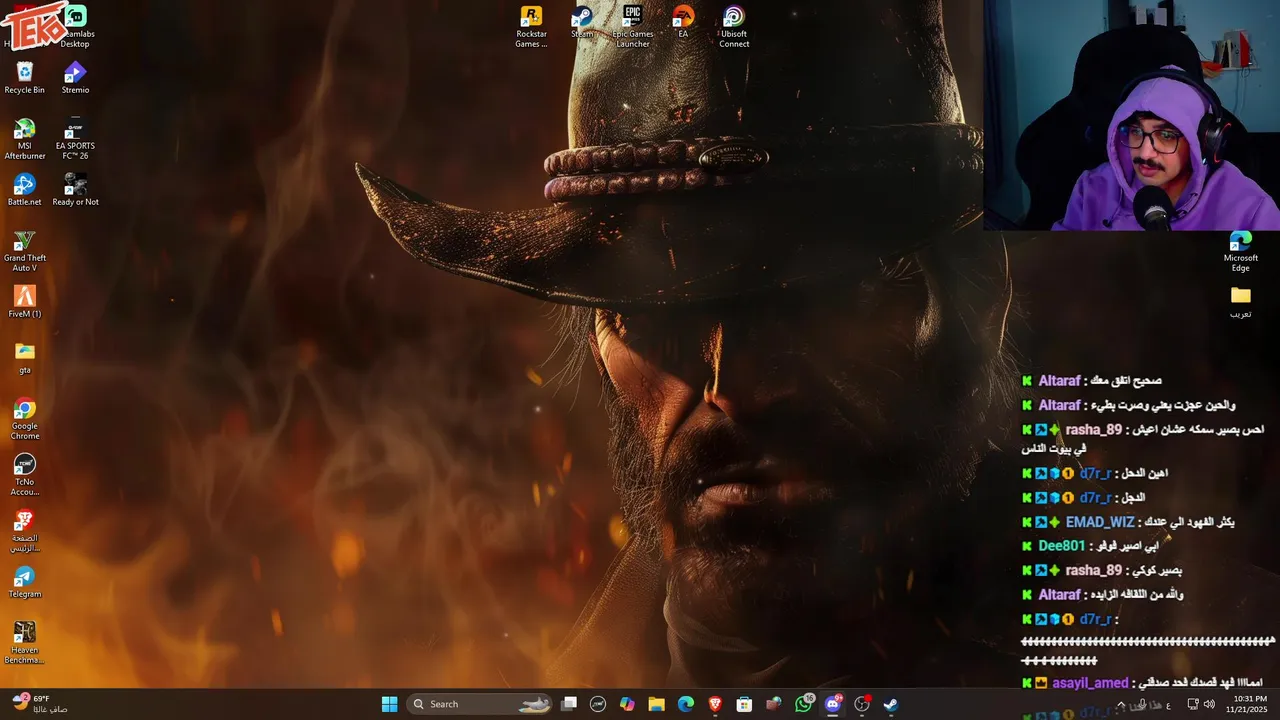Select the Brave-style Arabic-labeled desktop shortcut
Screen dimensions: 1280x720
25,531
